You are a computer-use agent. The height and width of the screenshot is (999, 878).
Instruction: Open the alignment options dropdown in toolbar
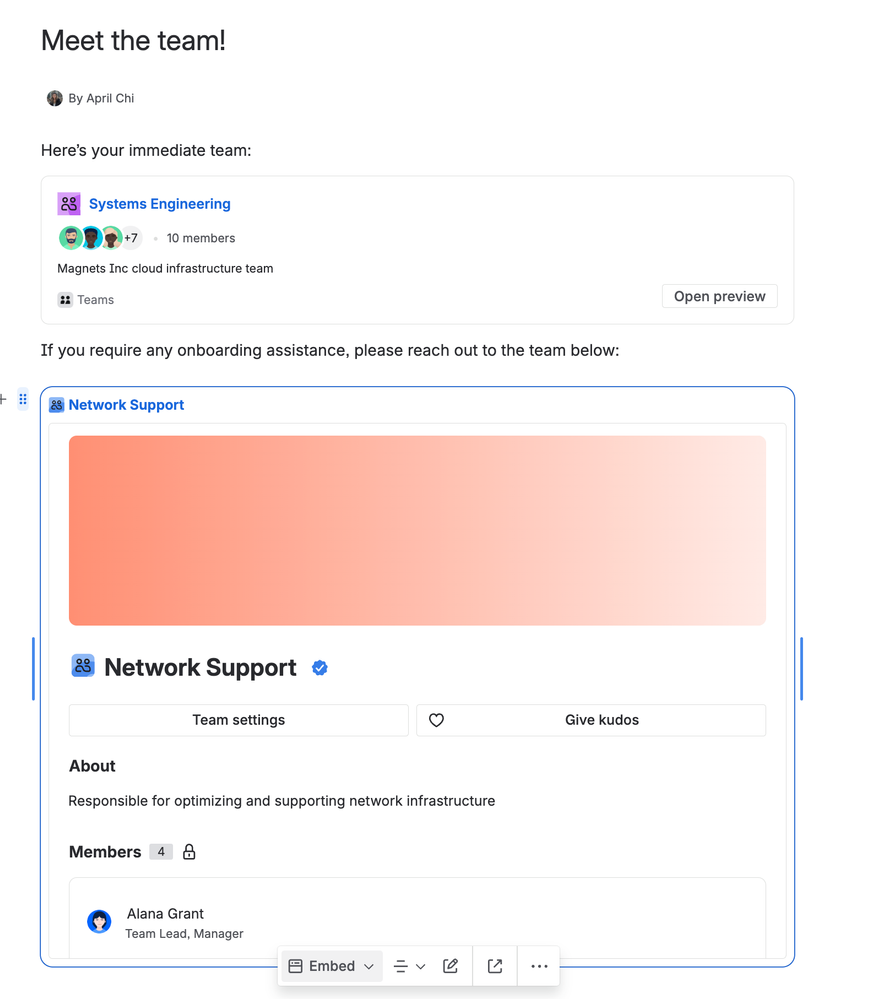click(409, 967)
